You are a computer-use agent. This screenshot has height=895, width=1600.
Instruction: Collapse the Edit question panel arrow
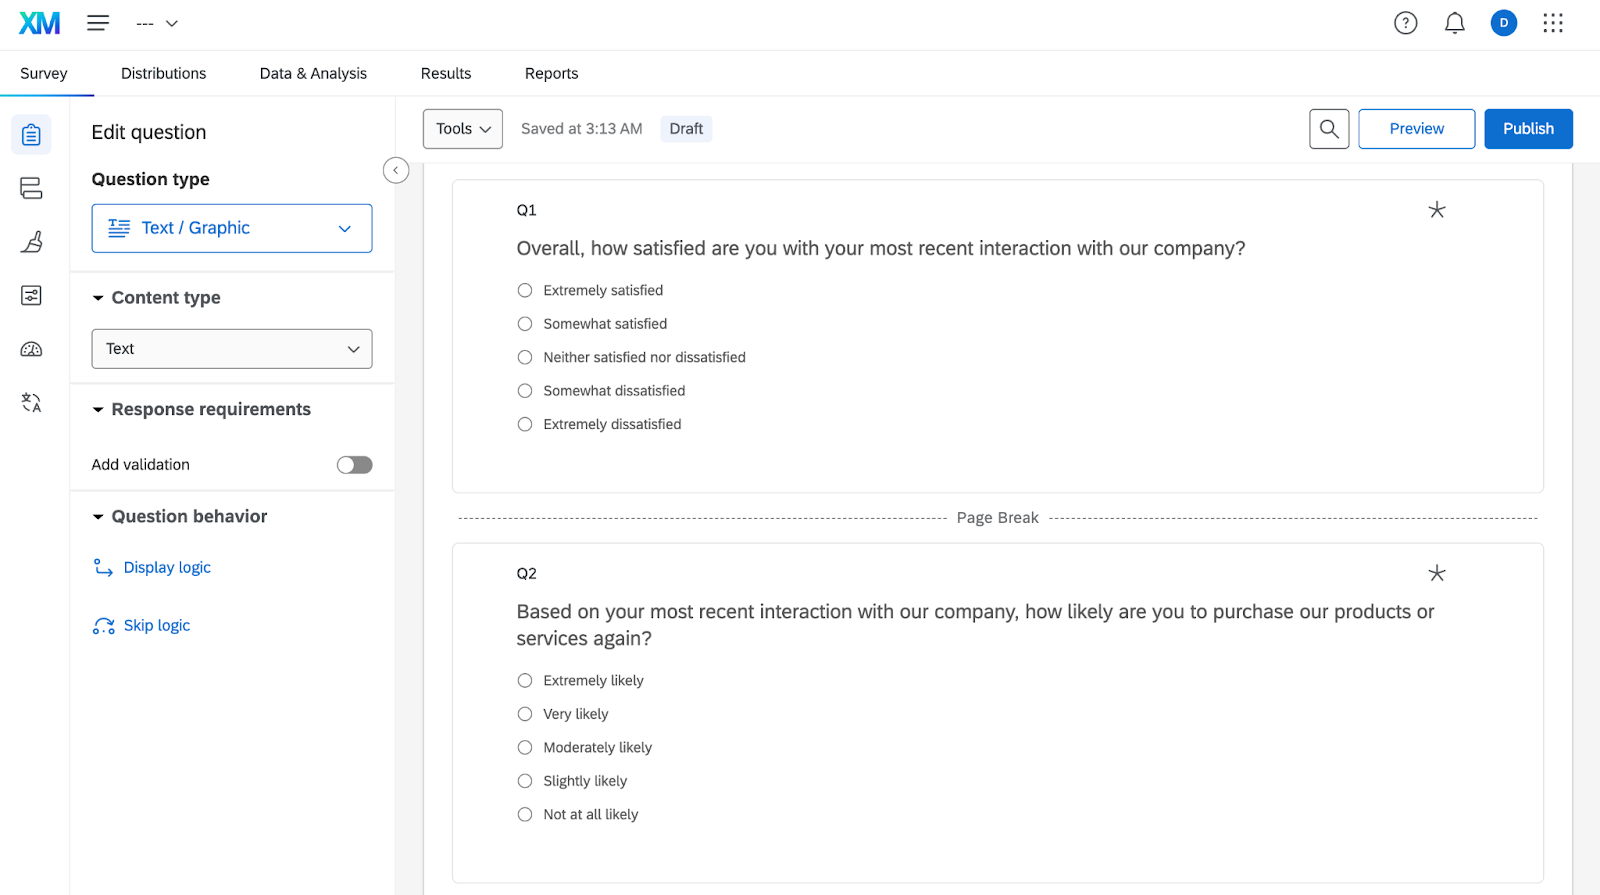396,171
